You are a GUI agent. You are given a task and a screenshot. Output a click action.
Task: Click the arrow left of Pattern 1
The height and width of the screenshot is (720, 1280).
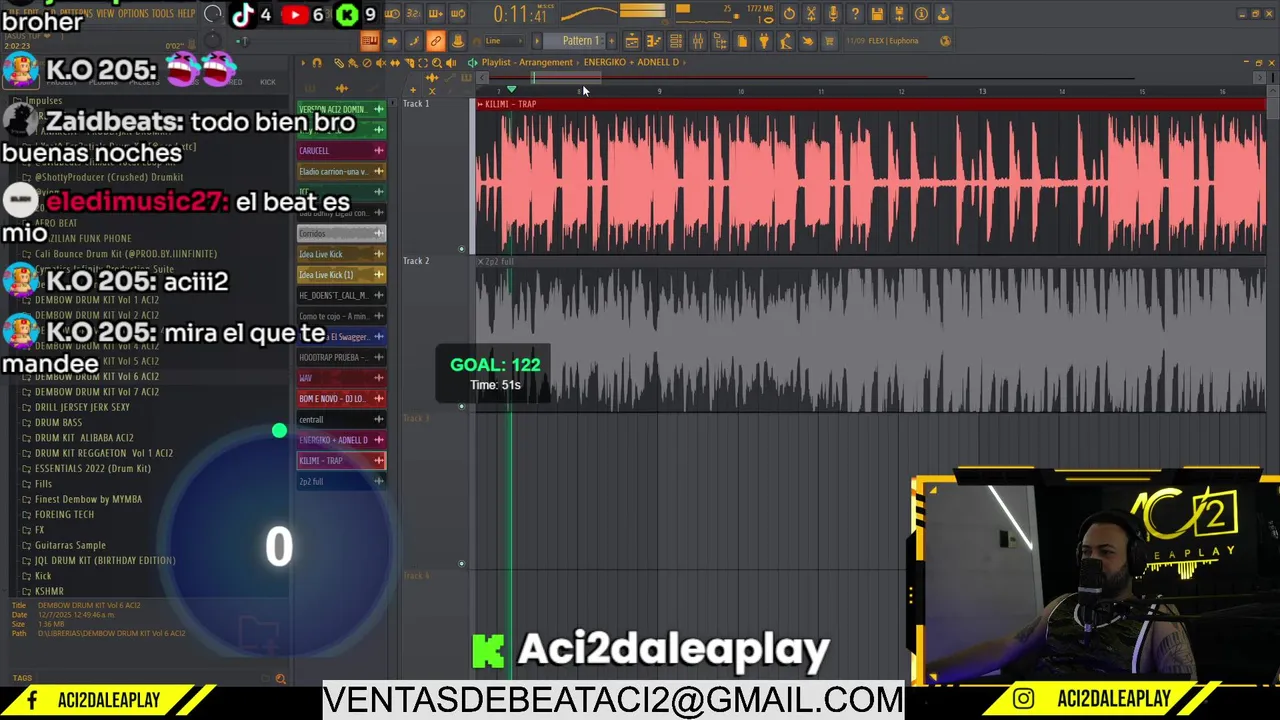pos(537,41)
